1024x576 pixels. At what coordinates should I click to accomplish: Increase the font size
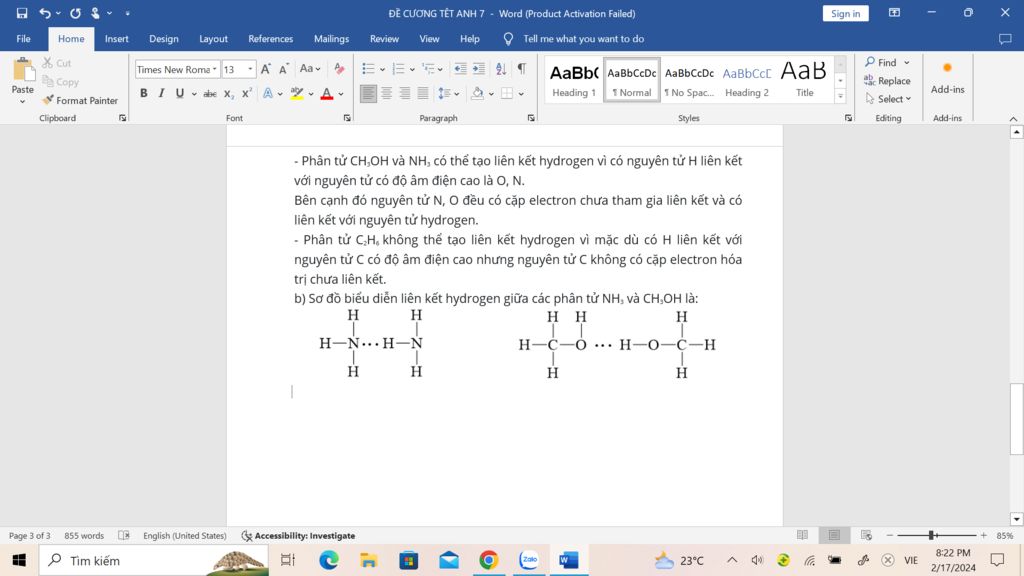(266, 69)
